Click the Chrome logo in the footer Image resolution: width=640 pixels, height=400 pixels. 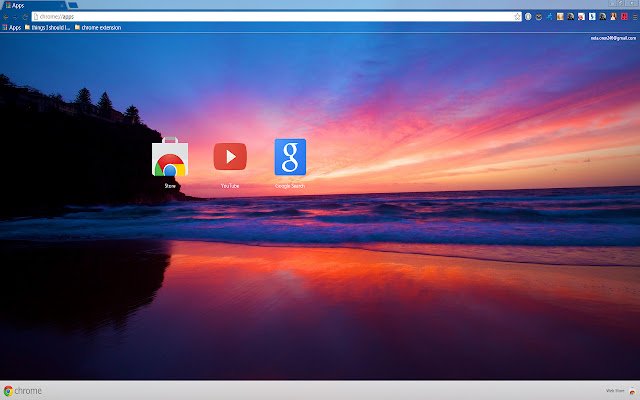click(x=22, y=391)
